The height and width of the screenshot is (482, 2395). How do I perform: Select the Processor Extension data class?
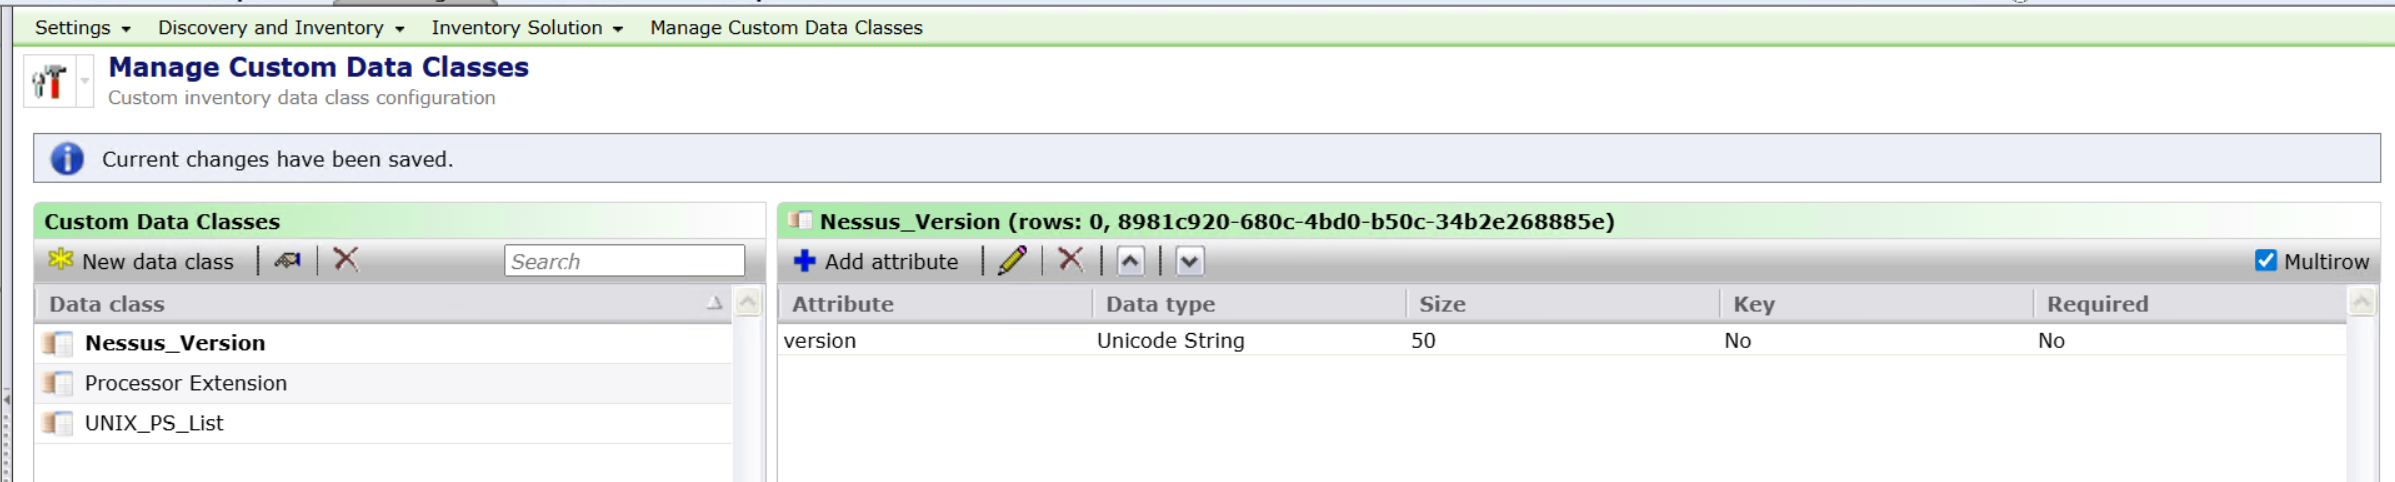[x=186, y=383]
